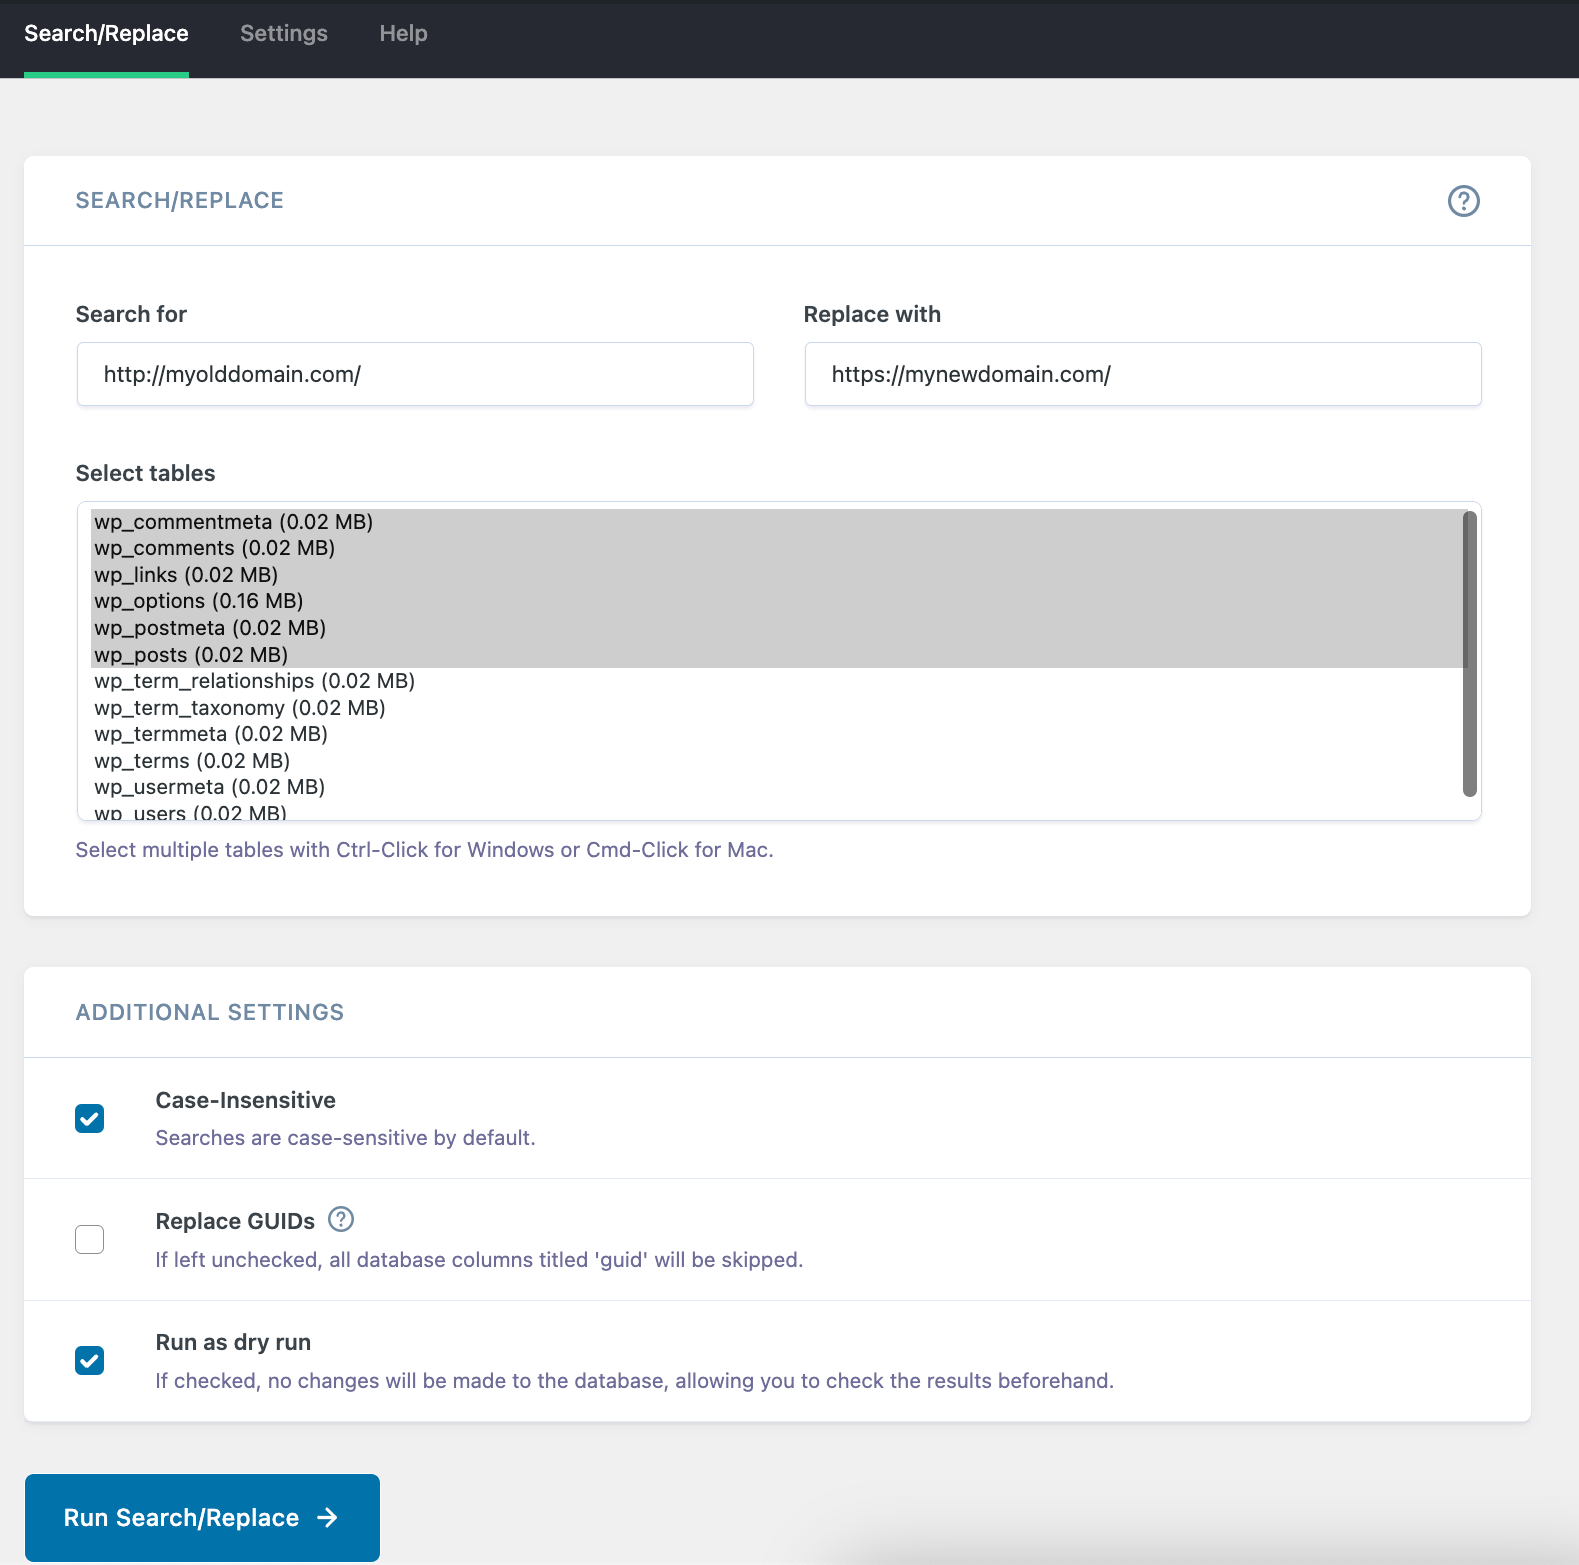Pick wp_term_relationships from the table list
Viewport: 1579px width, 1565px height.
(254, 681)
